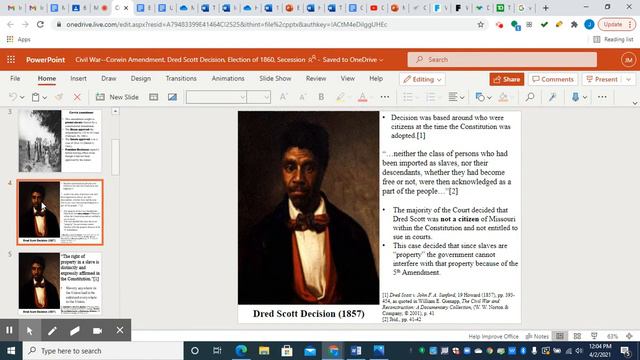
Task: Toggle the Notes pane in status bar
Action: [x=537, y=336]
